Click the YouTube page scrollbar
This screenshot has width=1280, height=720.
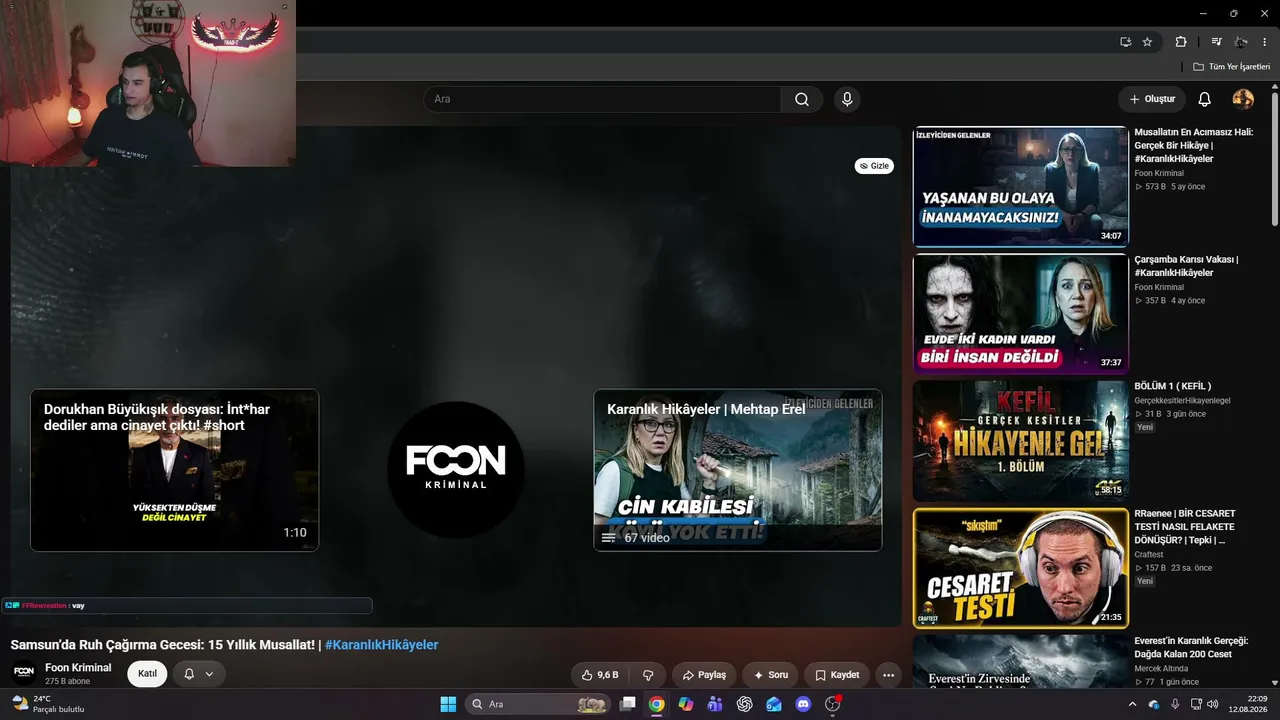tap(1274, 160)
